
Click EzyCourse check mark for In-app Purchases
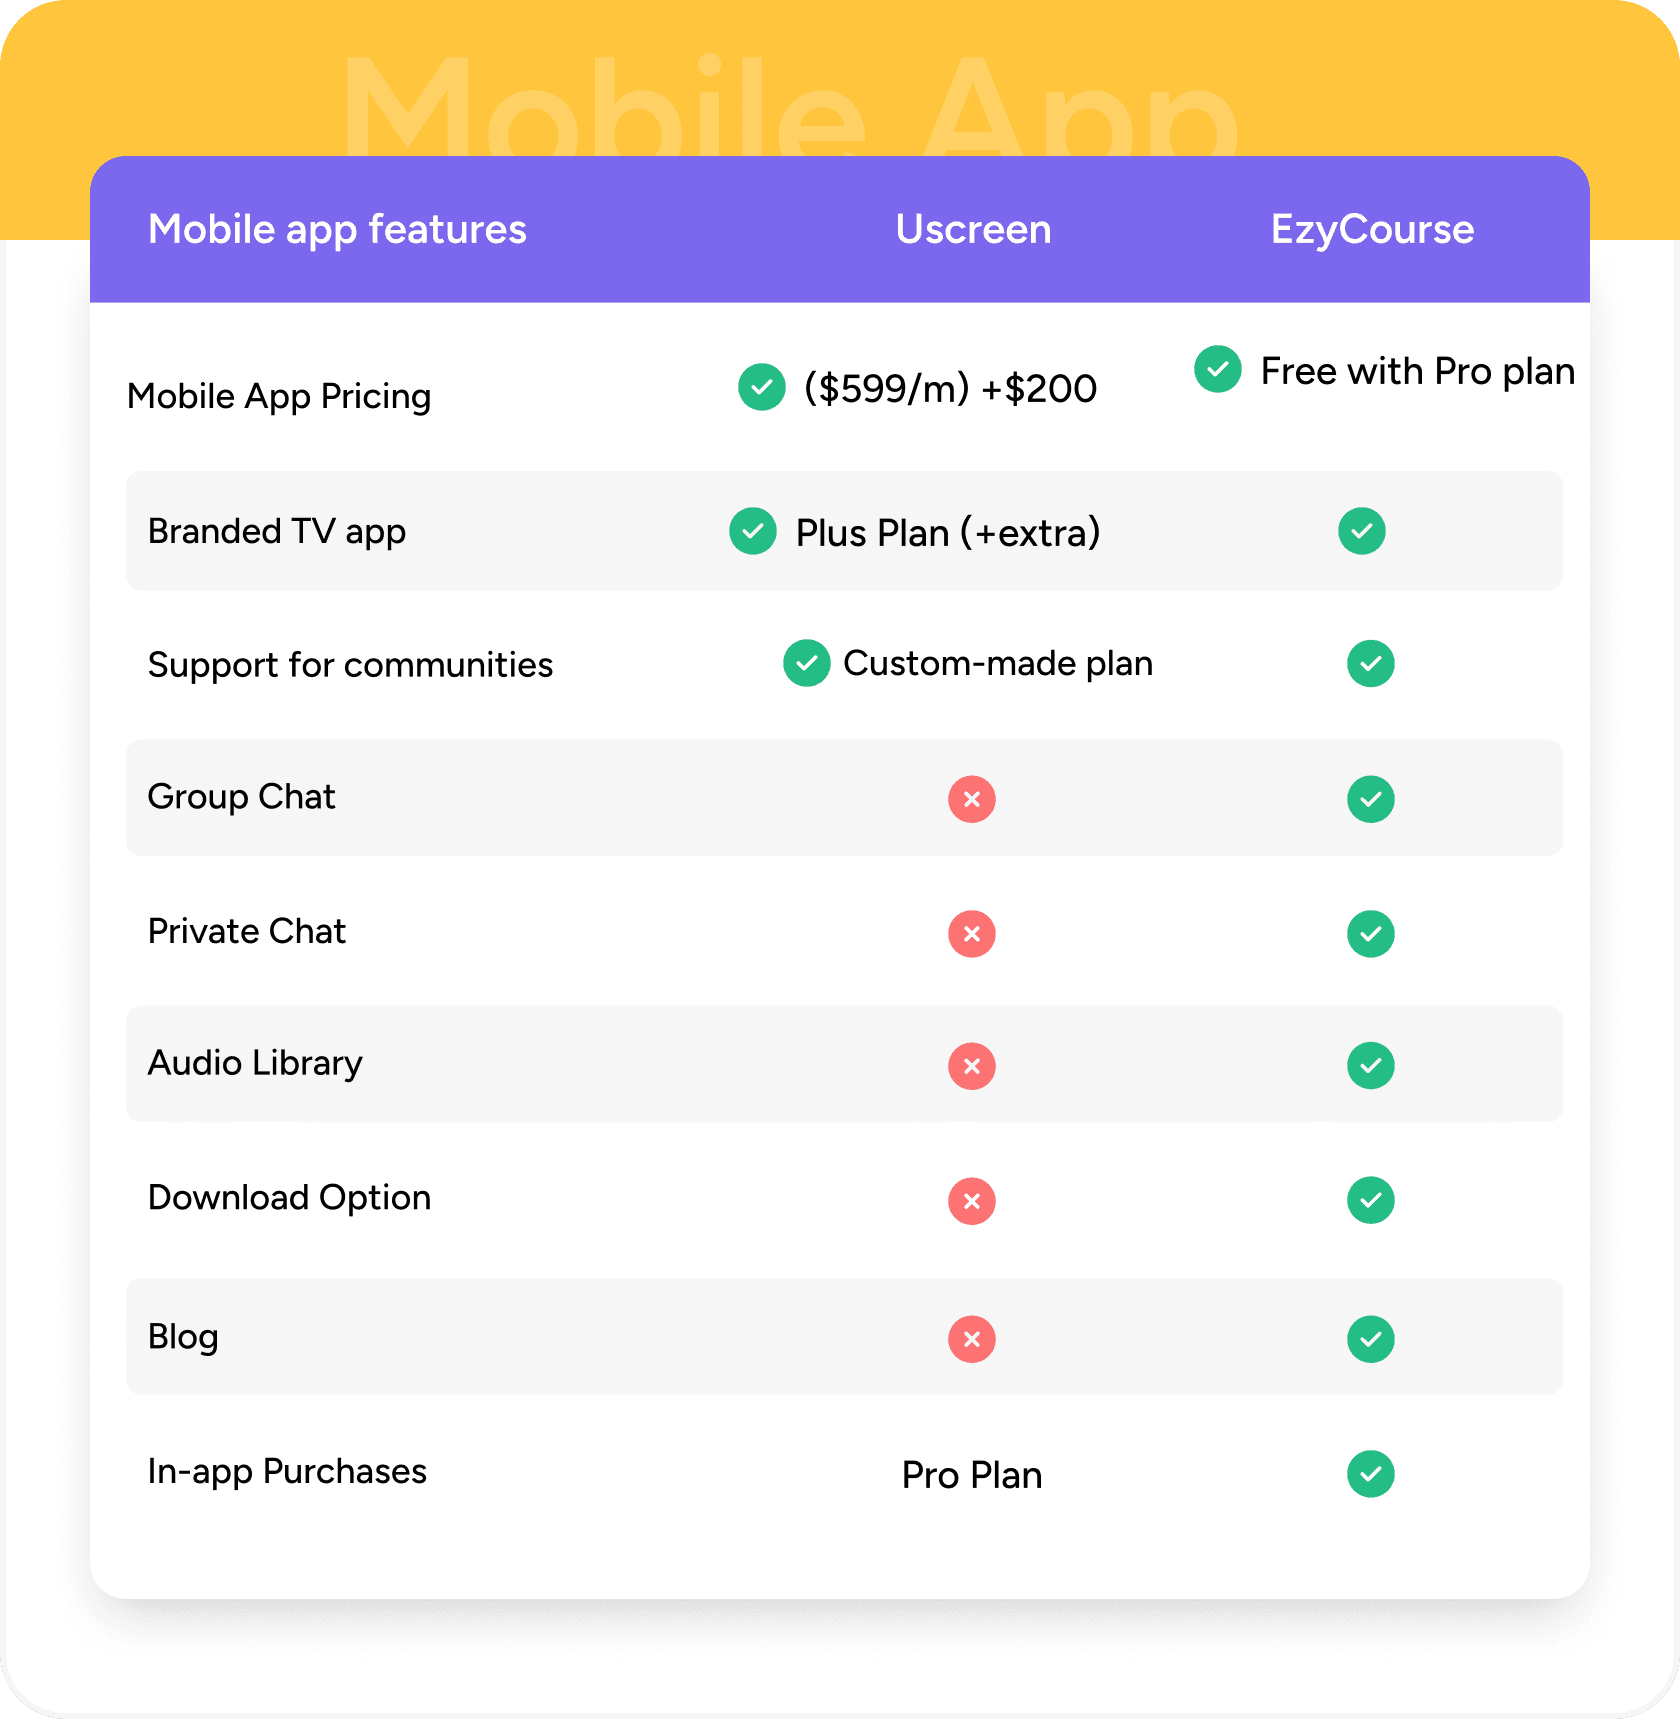tap(1371, 1474)
